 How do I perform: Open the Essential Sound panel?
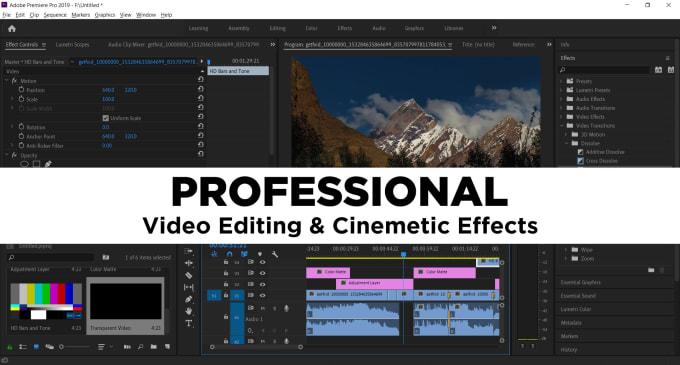pyautogui.click(x=578, y=296)
